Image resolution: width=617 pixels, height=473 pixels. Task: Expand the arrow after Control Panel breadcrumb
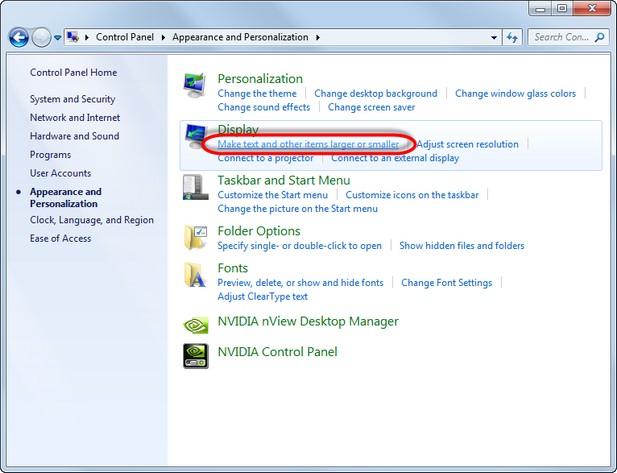pyautogui.click(x=163, y=37)
